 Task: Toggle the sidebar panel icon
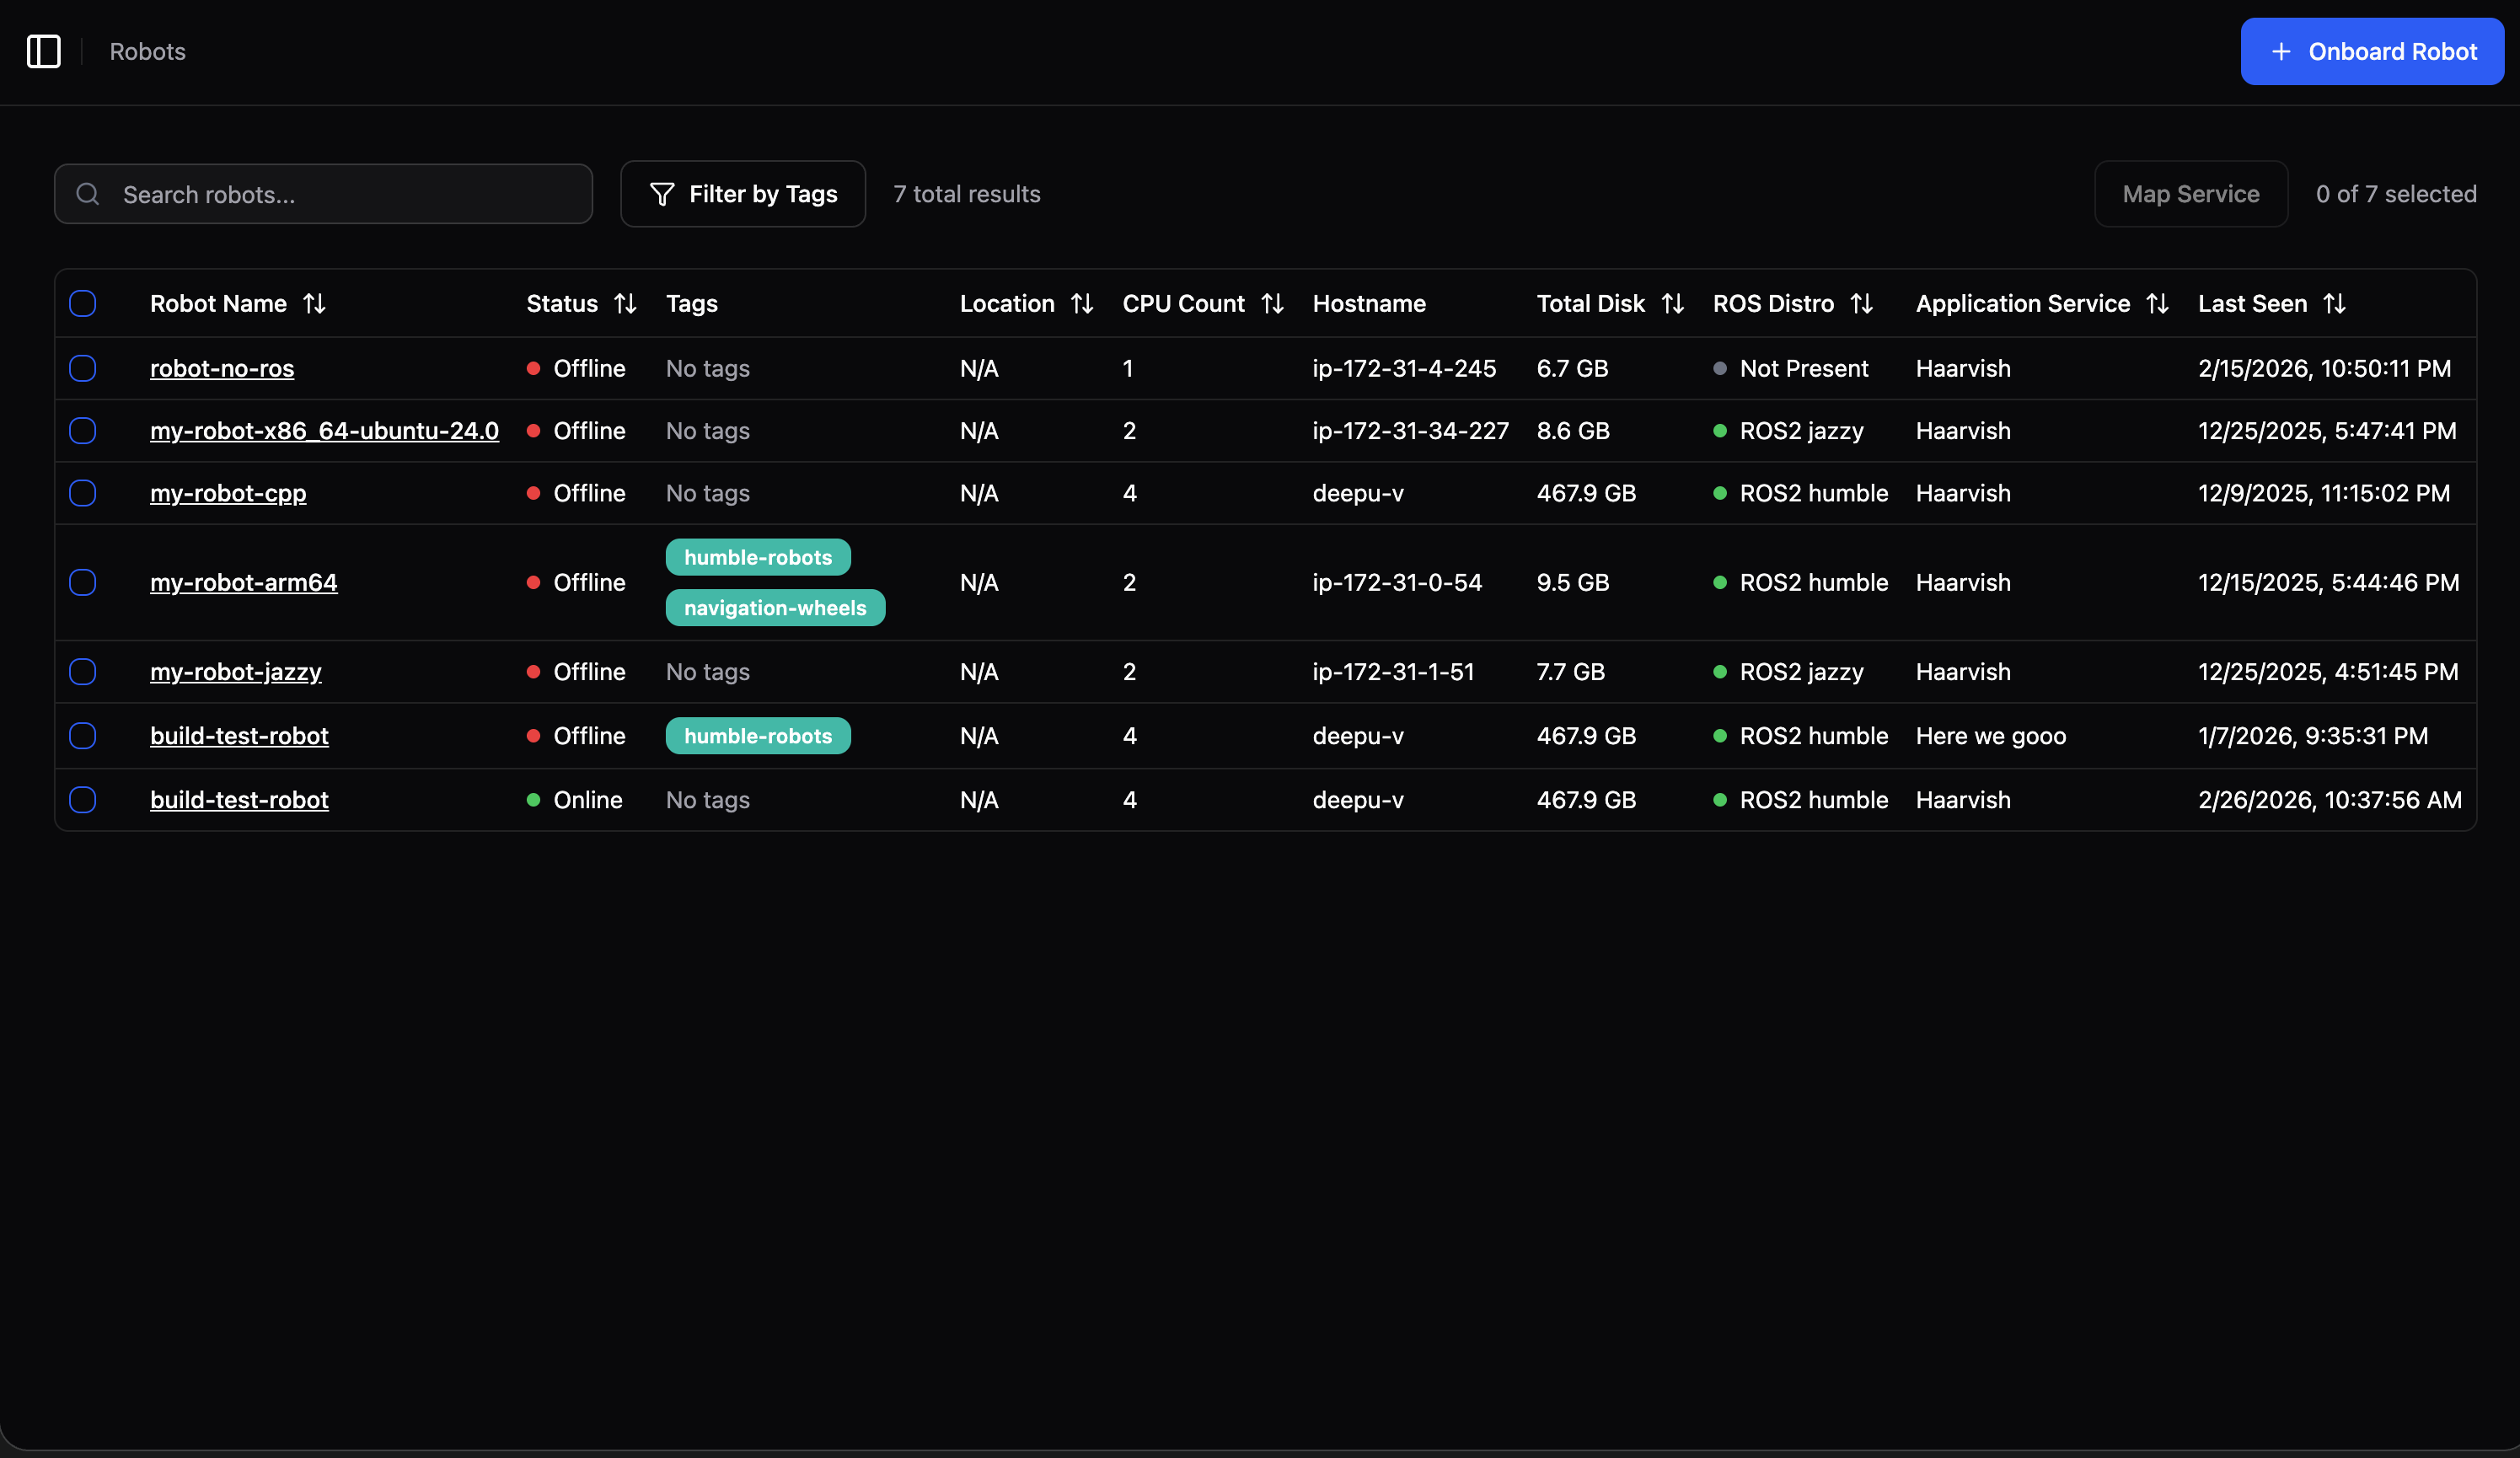43,51
